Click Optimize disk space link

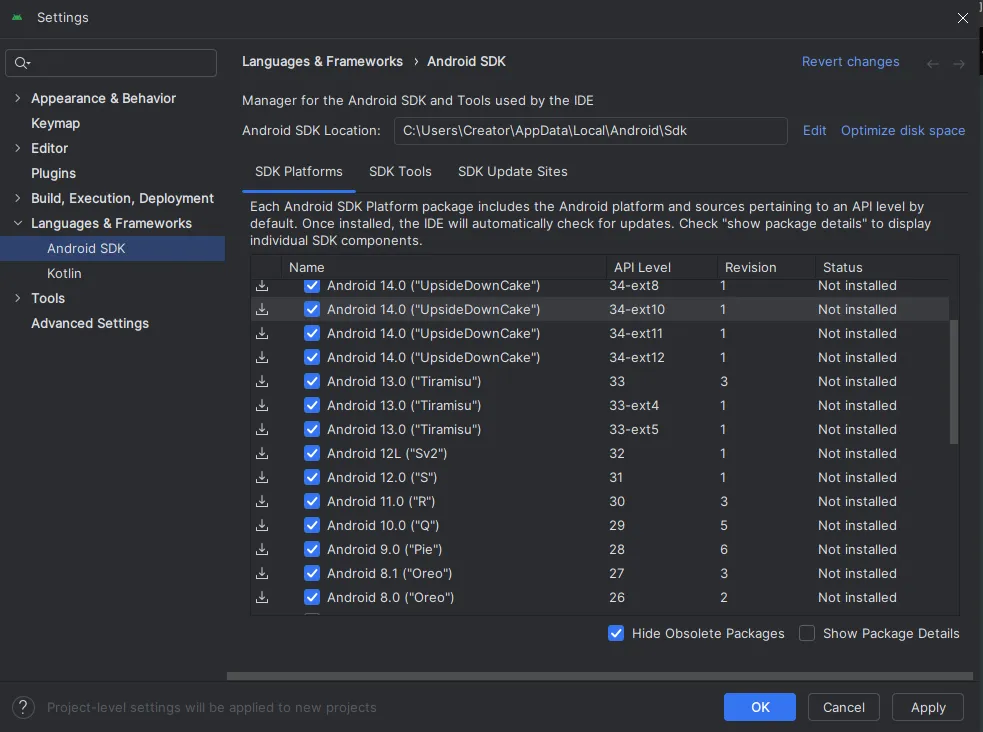[903, 130]
